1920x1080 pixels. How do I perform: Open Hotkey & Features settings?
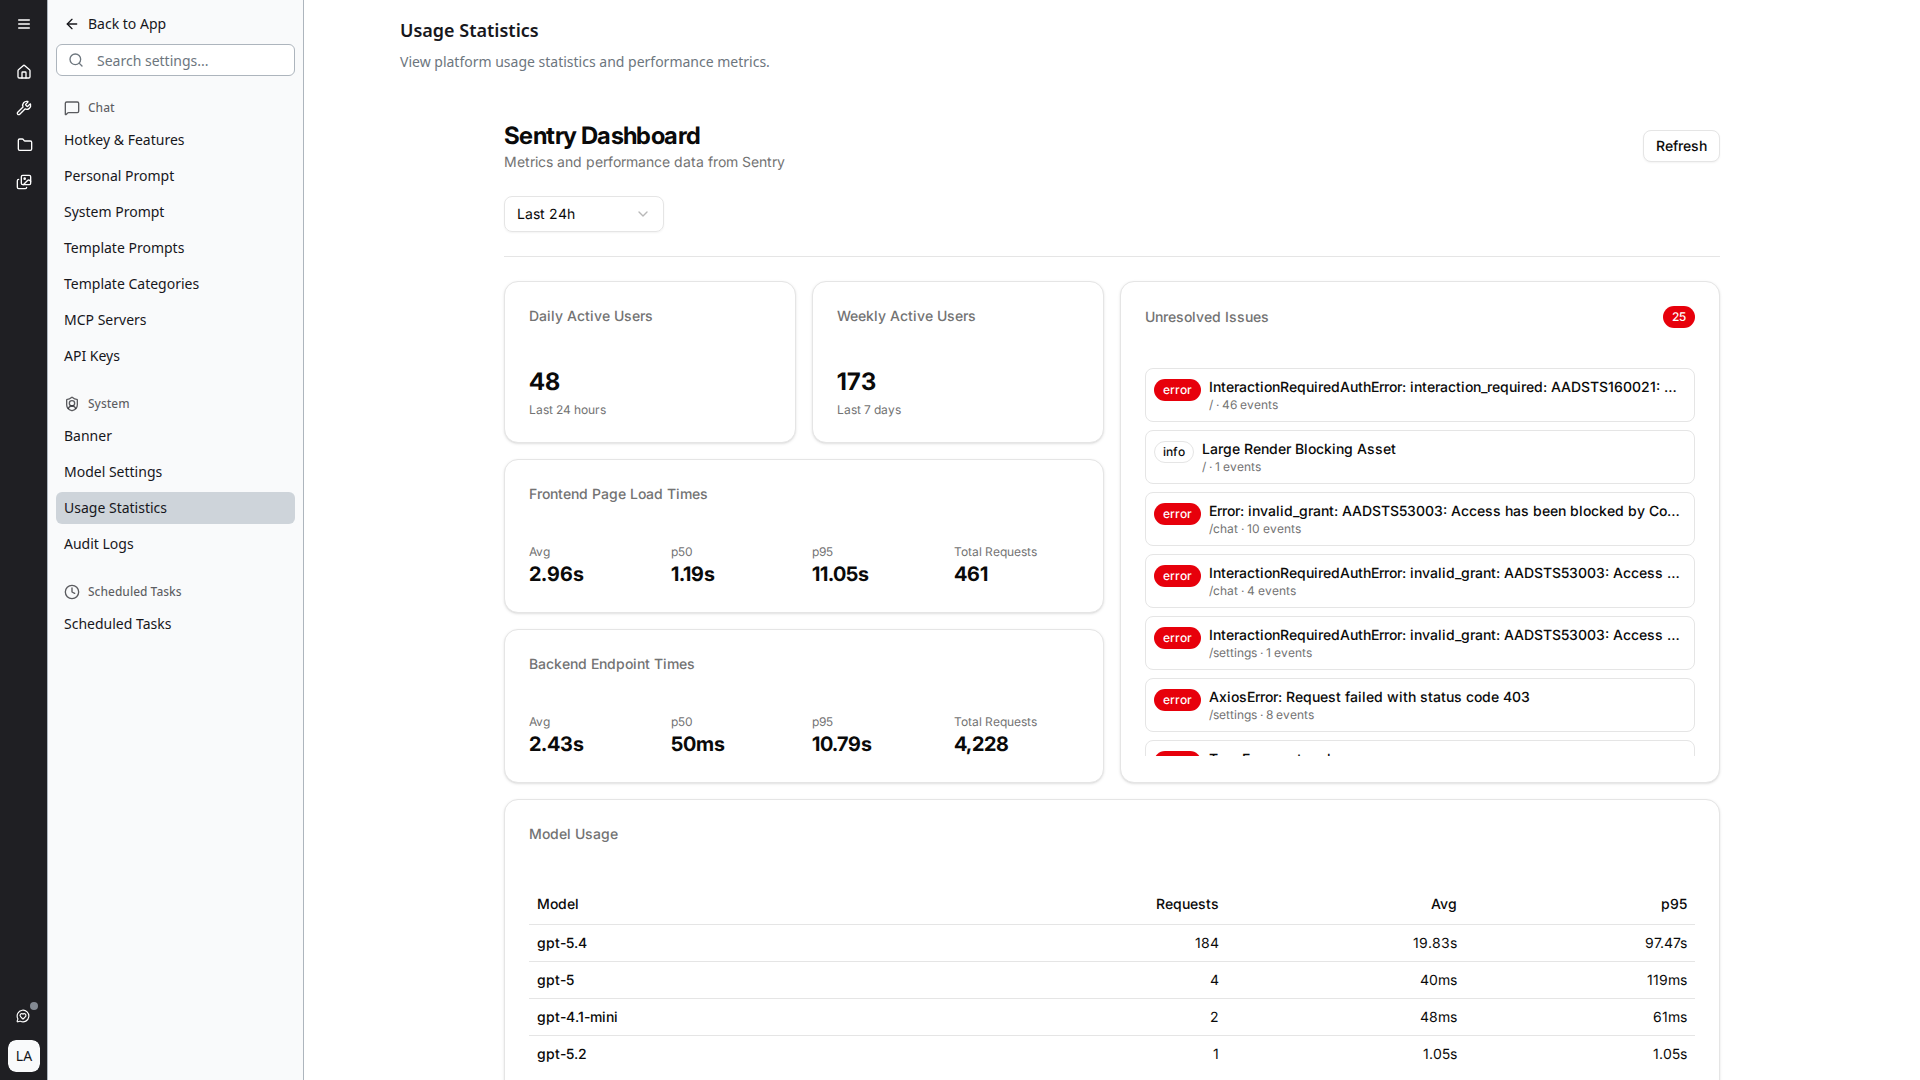pyautogui.click(x=175, y=140)
